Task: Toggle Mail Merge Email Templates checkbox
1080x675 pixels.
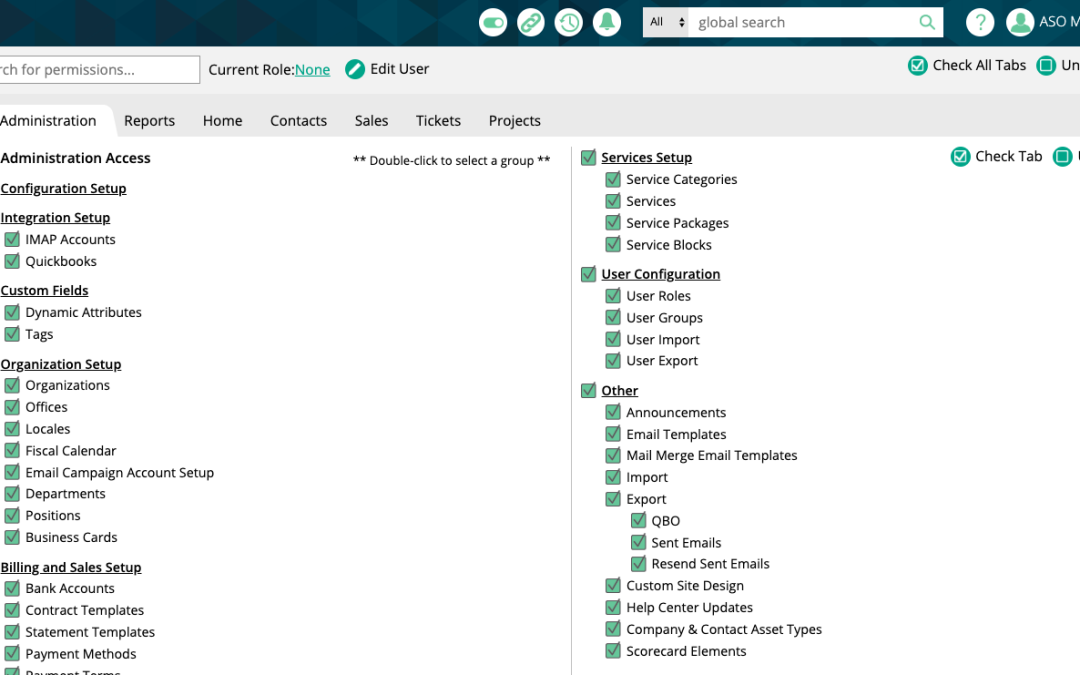Action: (613, 455)
